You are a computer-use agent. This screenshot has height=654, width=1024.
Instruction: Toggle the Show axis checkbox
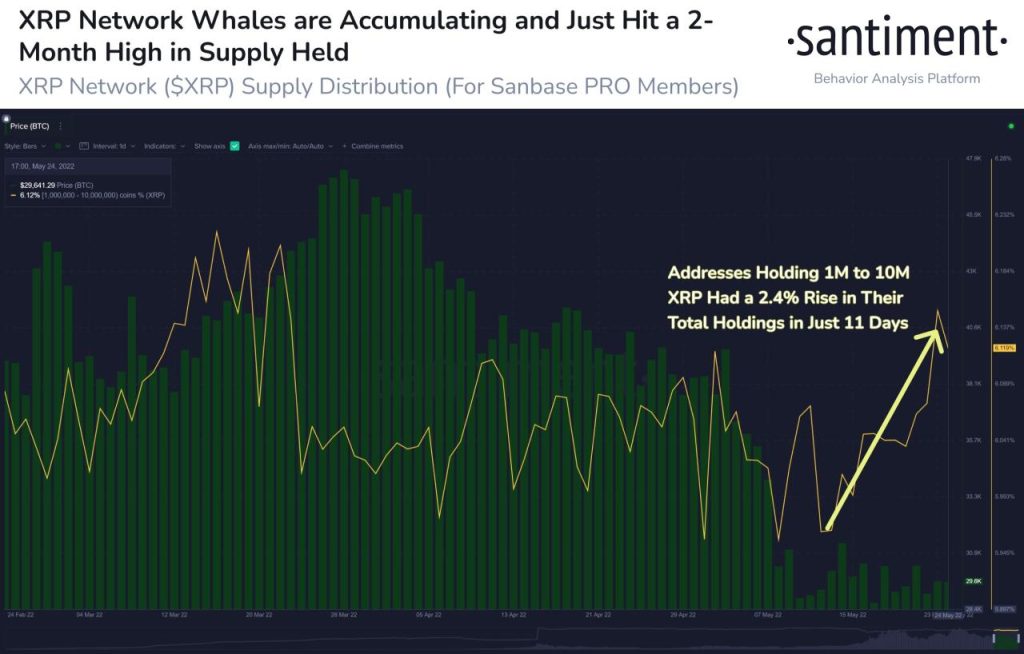(x=235, y=146)
